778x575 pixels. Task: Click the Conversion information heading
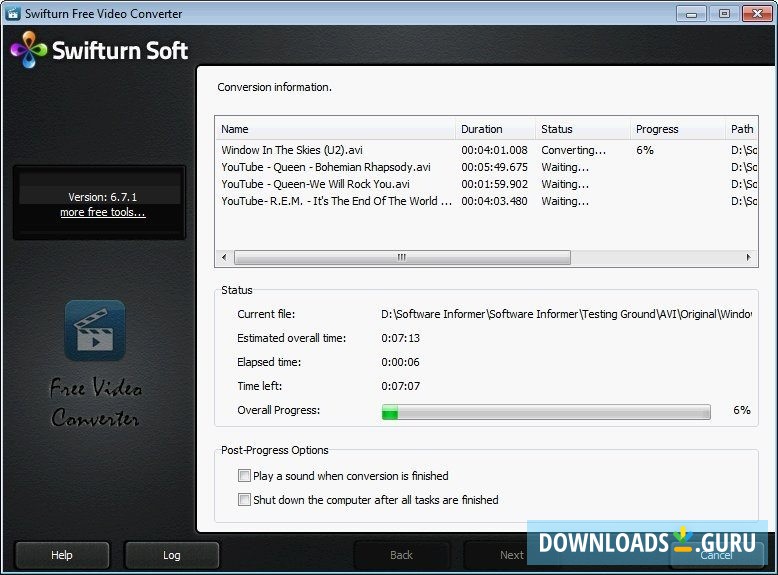274,87
